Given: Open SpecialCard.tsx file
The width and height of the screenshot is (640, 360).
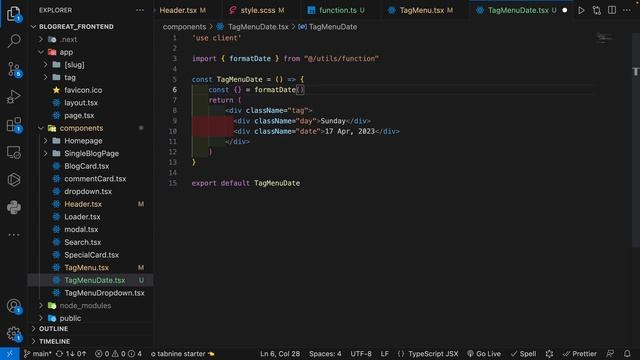Looking at the screenshot, I should click(91, 255).
